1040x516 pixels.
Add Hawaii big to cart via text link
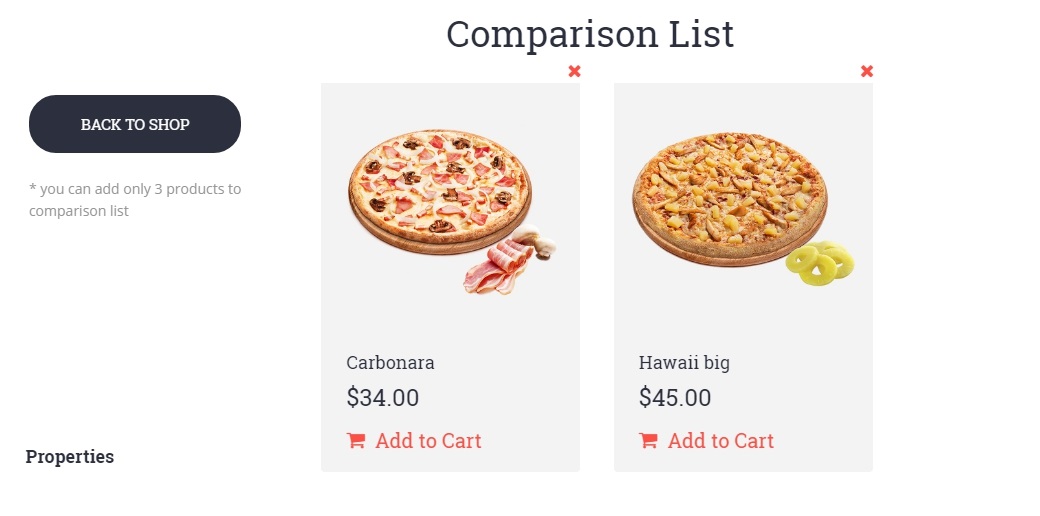tap(720, 441)
